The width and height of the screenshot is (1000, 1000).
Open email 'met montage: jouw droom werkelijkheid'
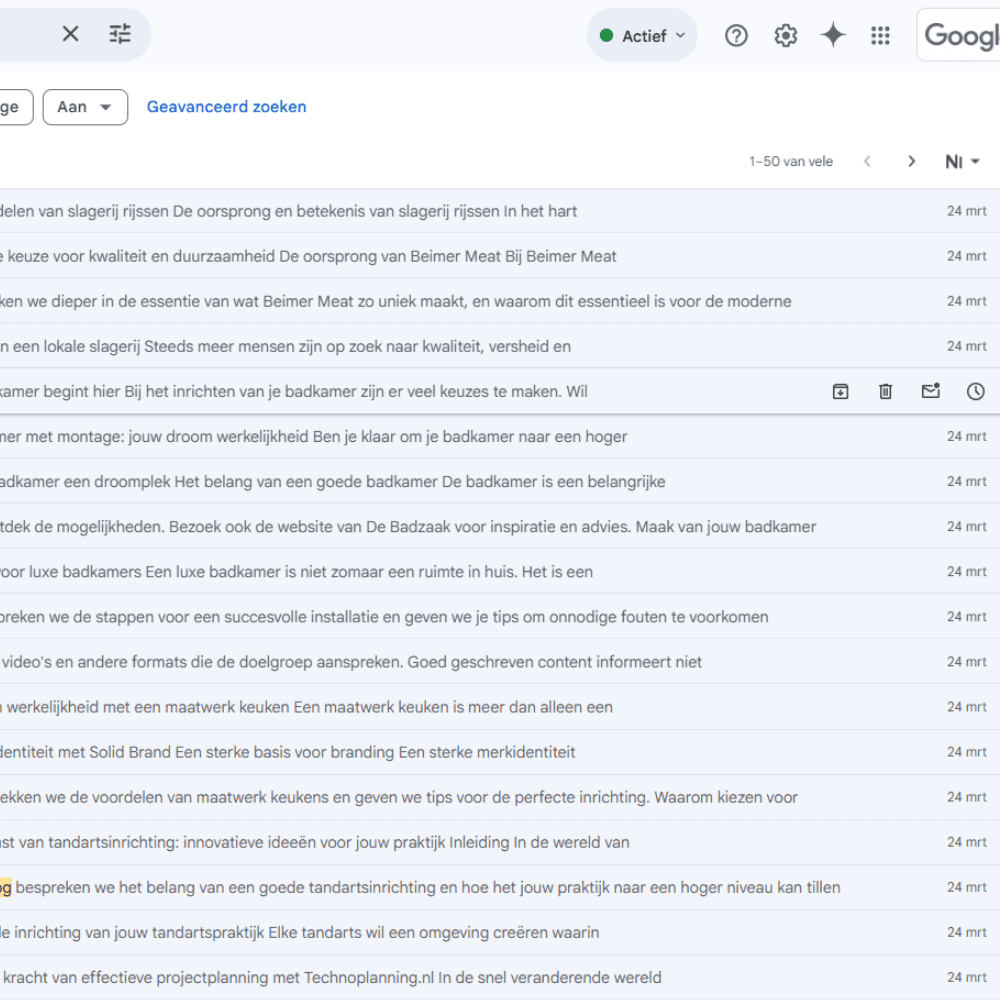500,436
